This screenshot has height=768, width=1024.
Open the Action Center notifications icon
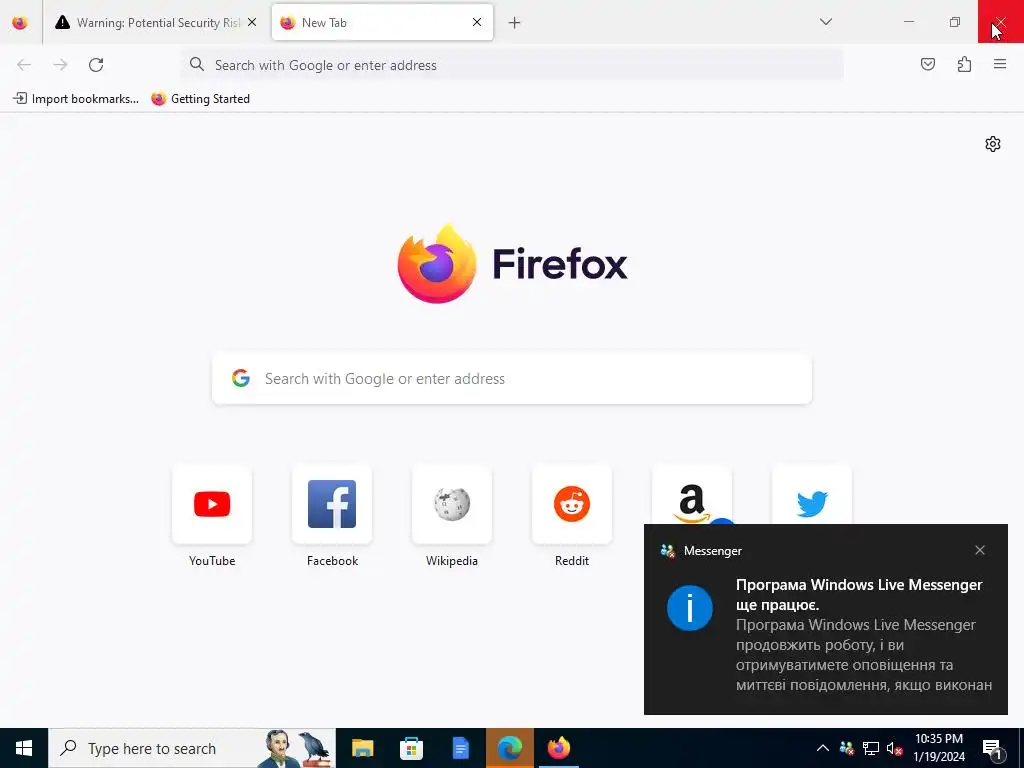click(x=993, y=749)
